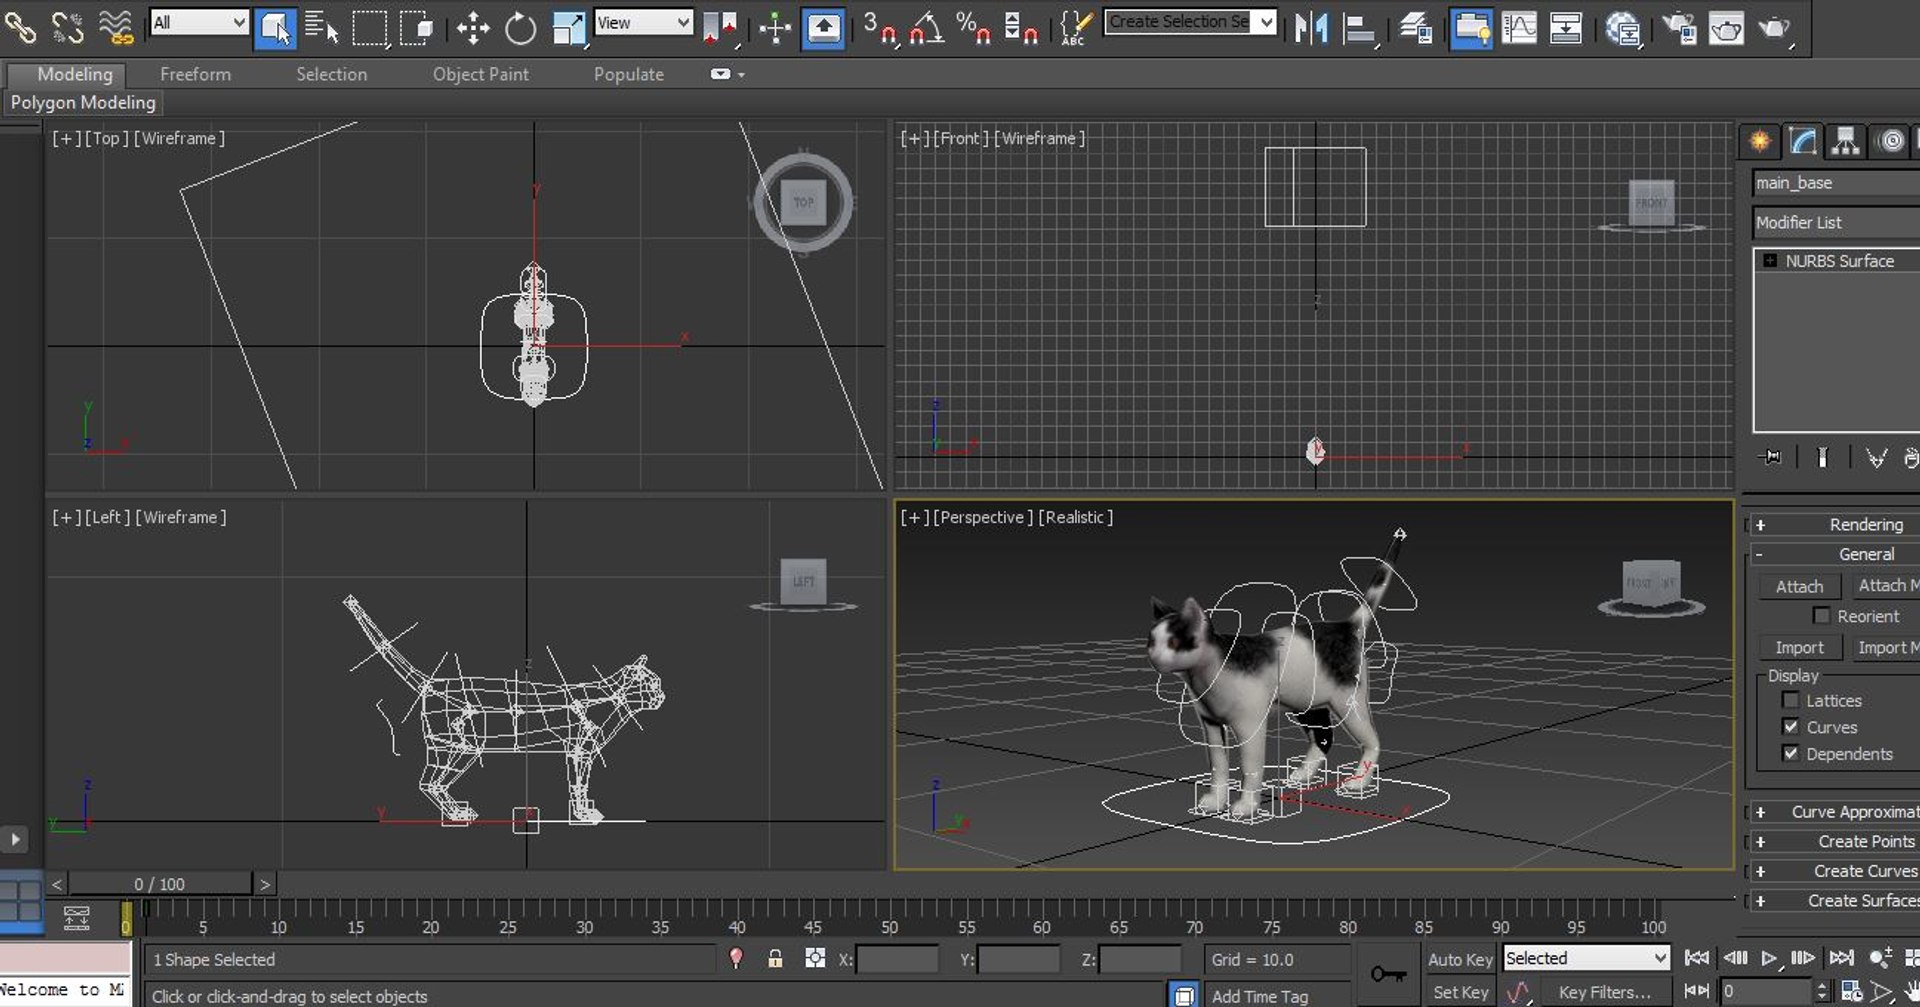Switch to the Create command panel tab
Screen dimensions: 1920x1007
tap(1759, 141)
